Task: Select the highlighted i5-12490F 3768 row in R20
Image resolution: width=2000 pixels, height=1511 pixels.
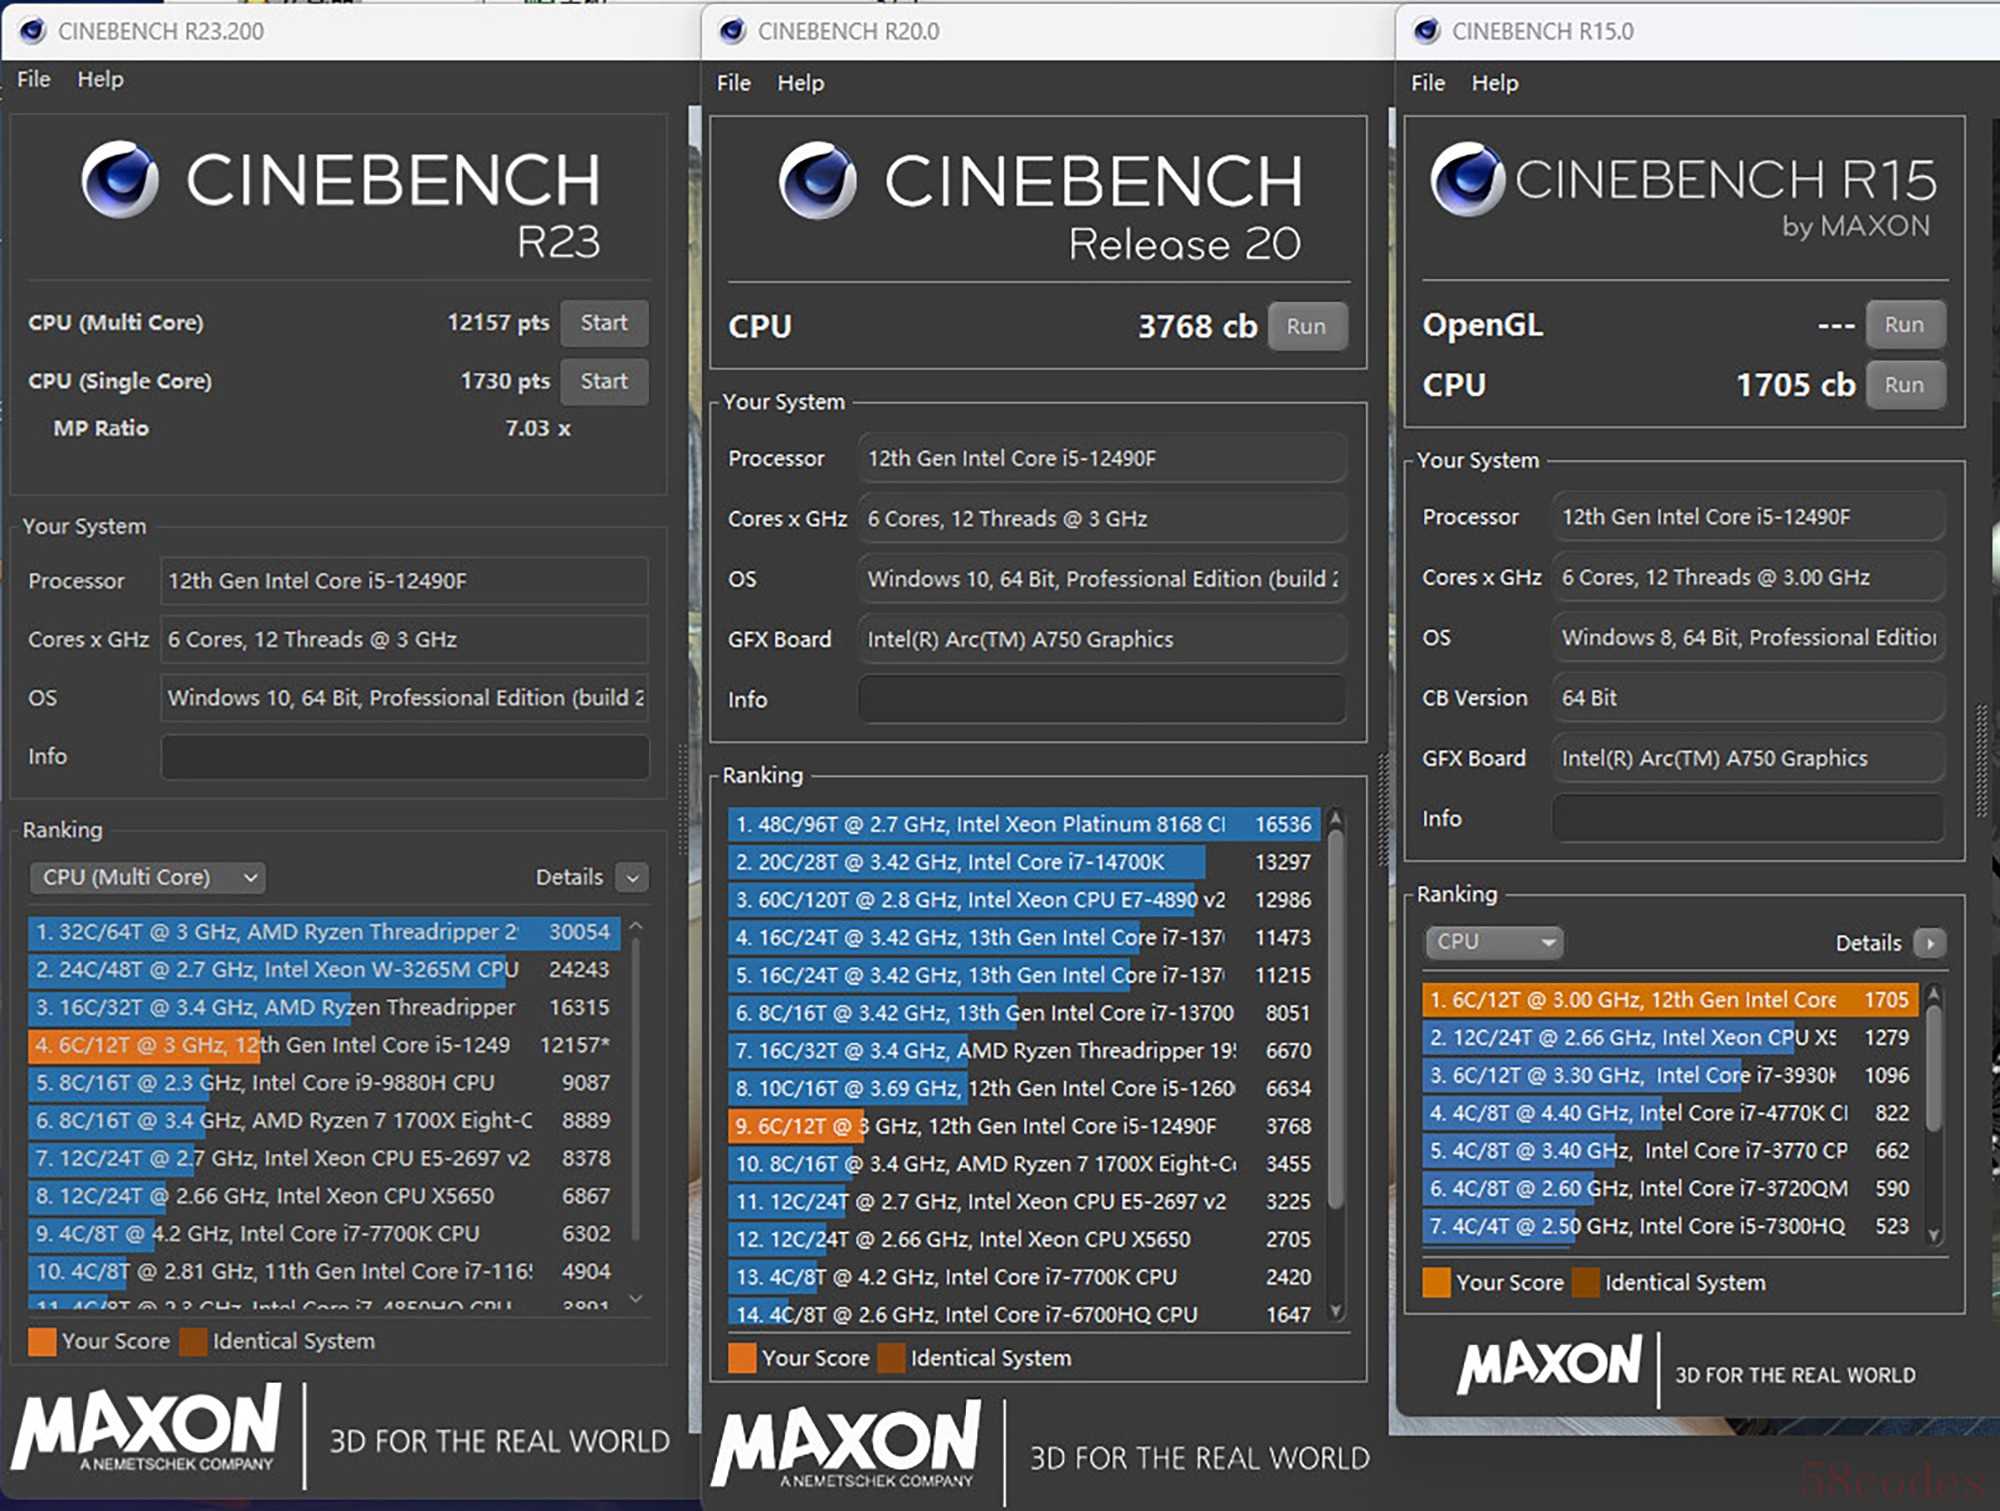Action: pos(1024,1126)
